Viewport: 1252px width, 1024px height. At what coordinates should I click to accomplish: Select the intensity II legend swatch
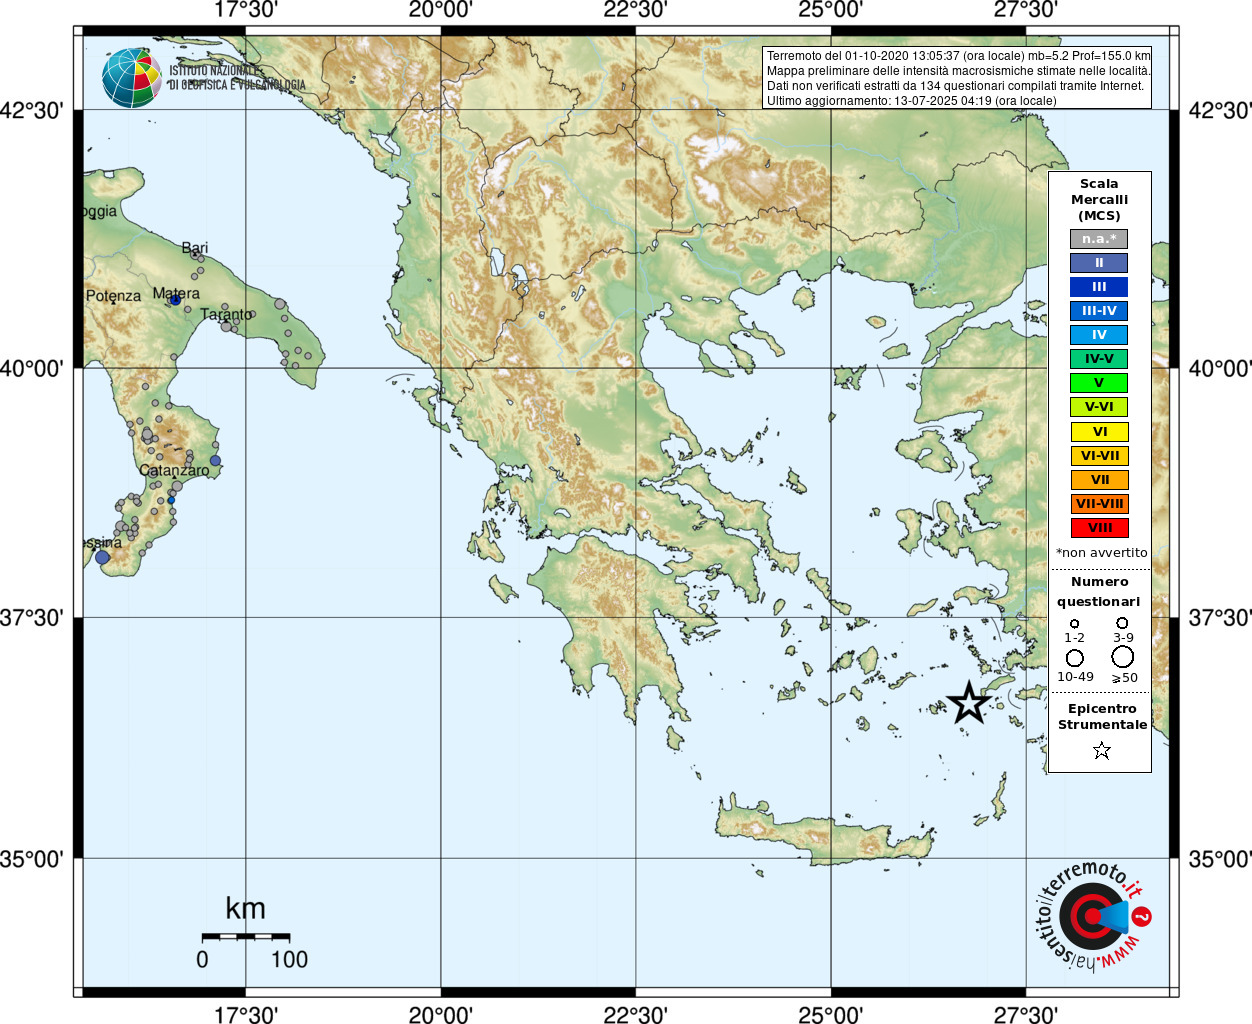pos(1099,263)
